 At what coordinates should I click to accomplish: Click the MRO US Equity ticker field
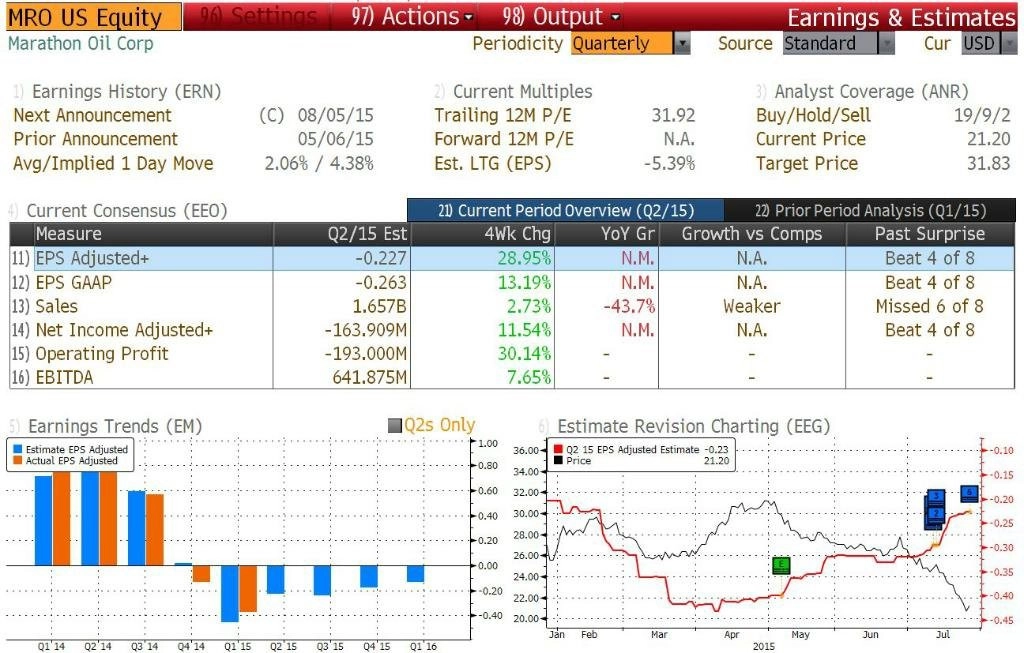pyautogui.click(x=93, y=17)
